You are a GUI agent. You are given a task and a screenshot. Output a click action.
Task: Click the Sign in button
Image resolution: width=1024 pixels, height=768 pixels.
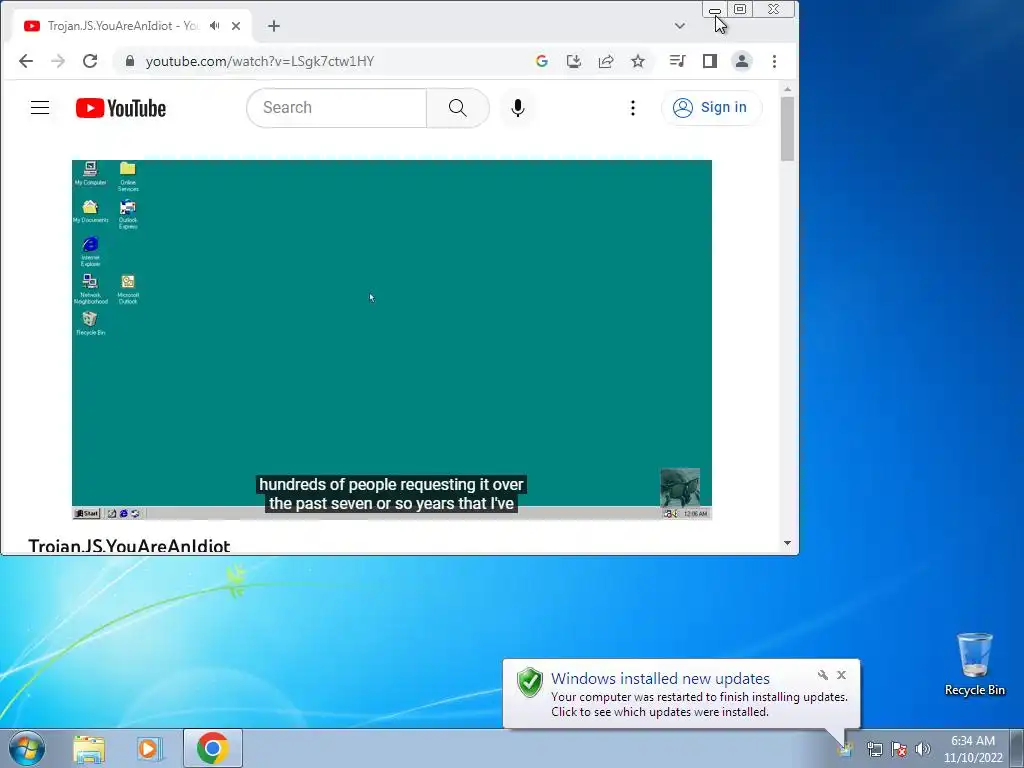point(711,108)
